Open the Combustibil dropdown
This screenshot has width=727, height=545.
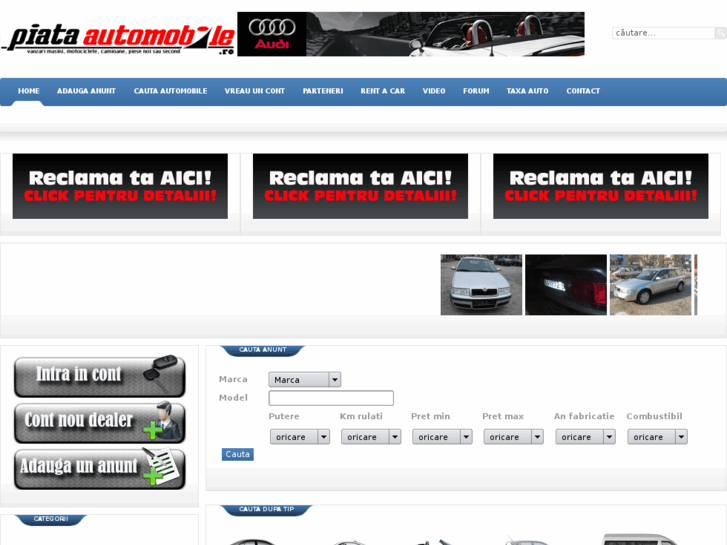click(657, 437)
